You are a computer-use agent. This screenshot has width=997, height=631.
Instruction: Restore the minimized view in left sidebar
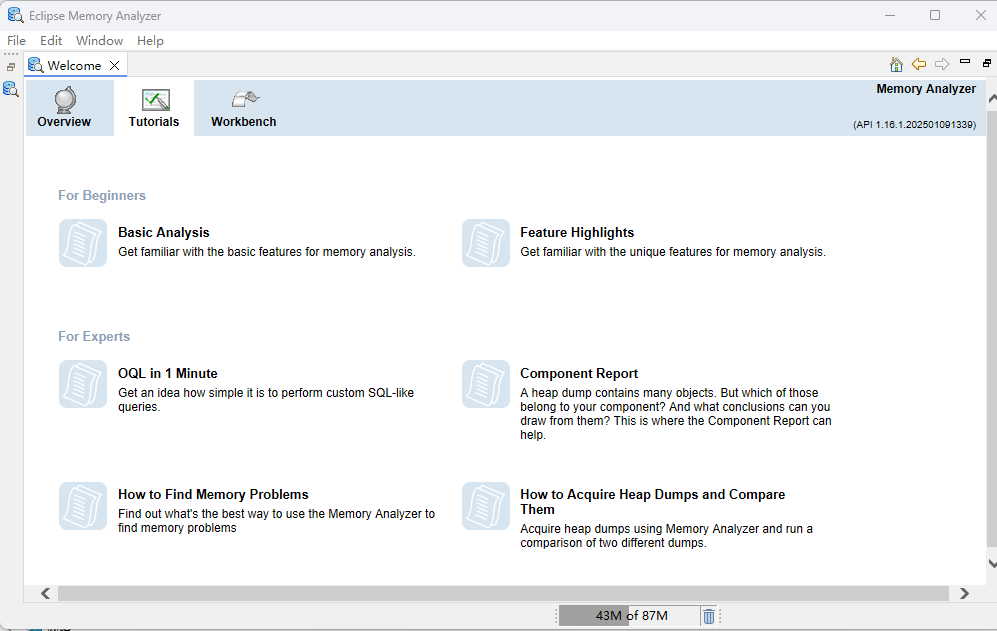click(x=11, y=67)
